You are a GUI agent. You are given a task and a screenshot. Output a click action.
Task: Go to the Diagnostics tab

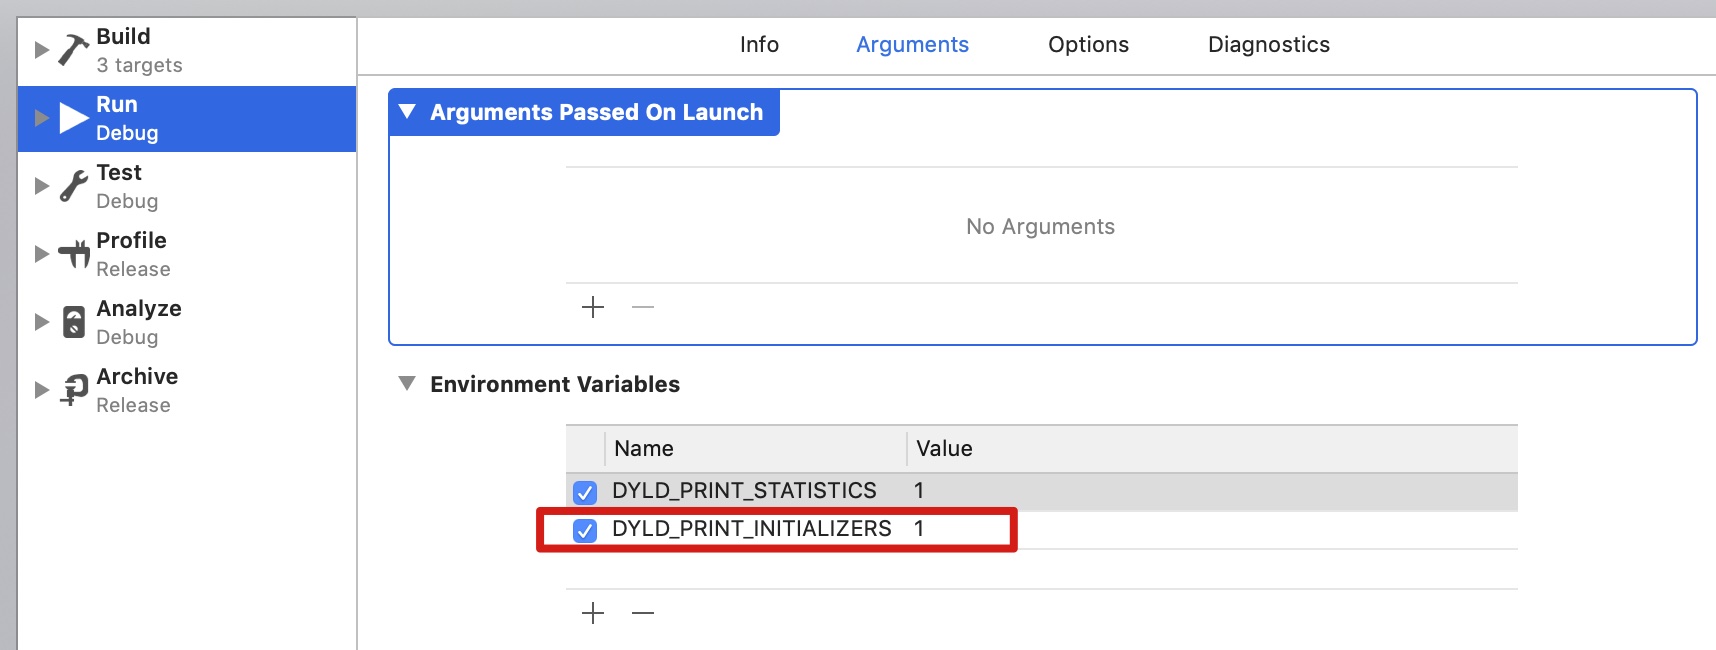pyautogui.click(x=1268, y=45)
